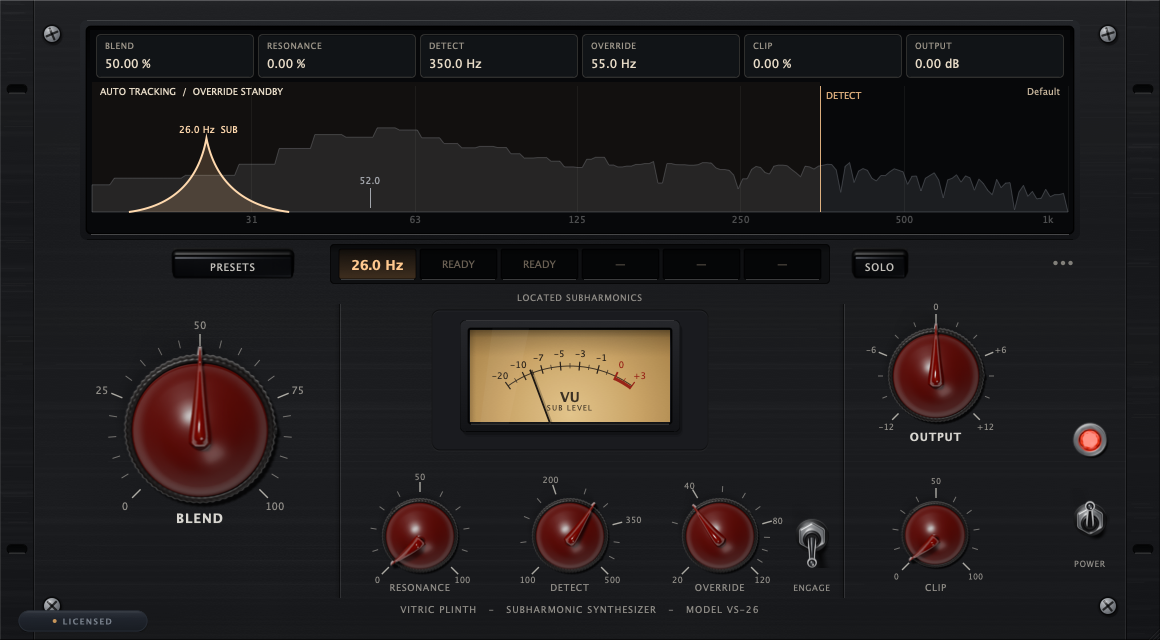Click the RESONANCE 0.00 % readout
This screenshot has width=1160, height=640.
point(337,55)
